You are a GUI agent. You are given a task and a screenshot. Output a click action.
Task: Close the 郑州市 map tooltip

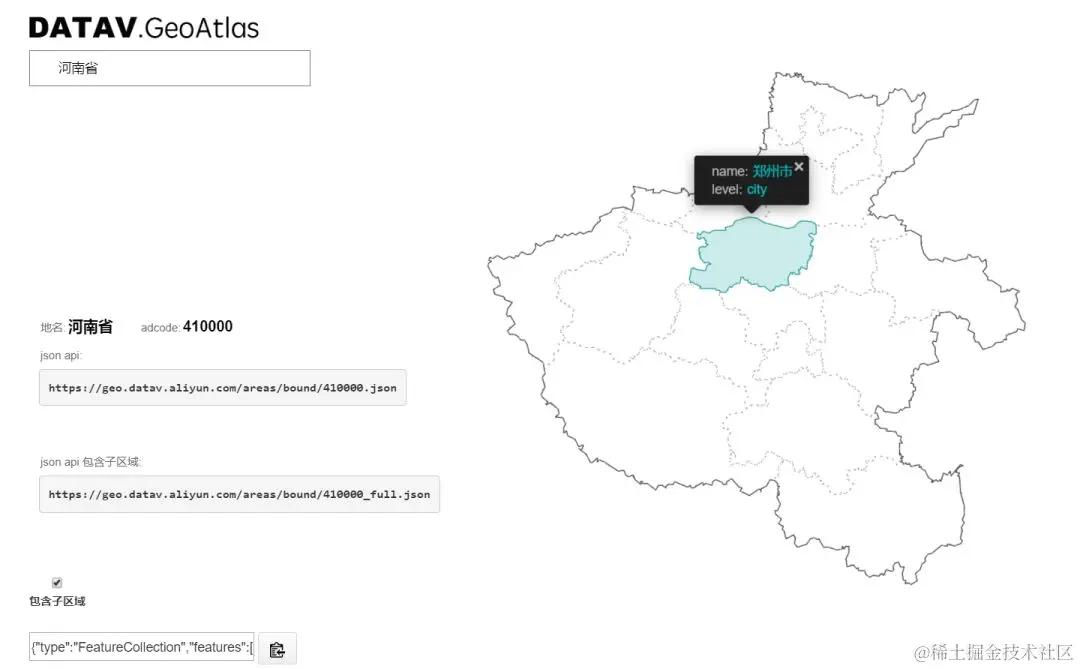(x=799, y=167)
